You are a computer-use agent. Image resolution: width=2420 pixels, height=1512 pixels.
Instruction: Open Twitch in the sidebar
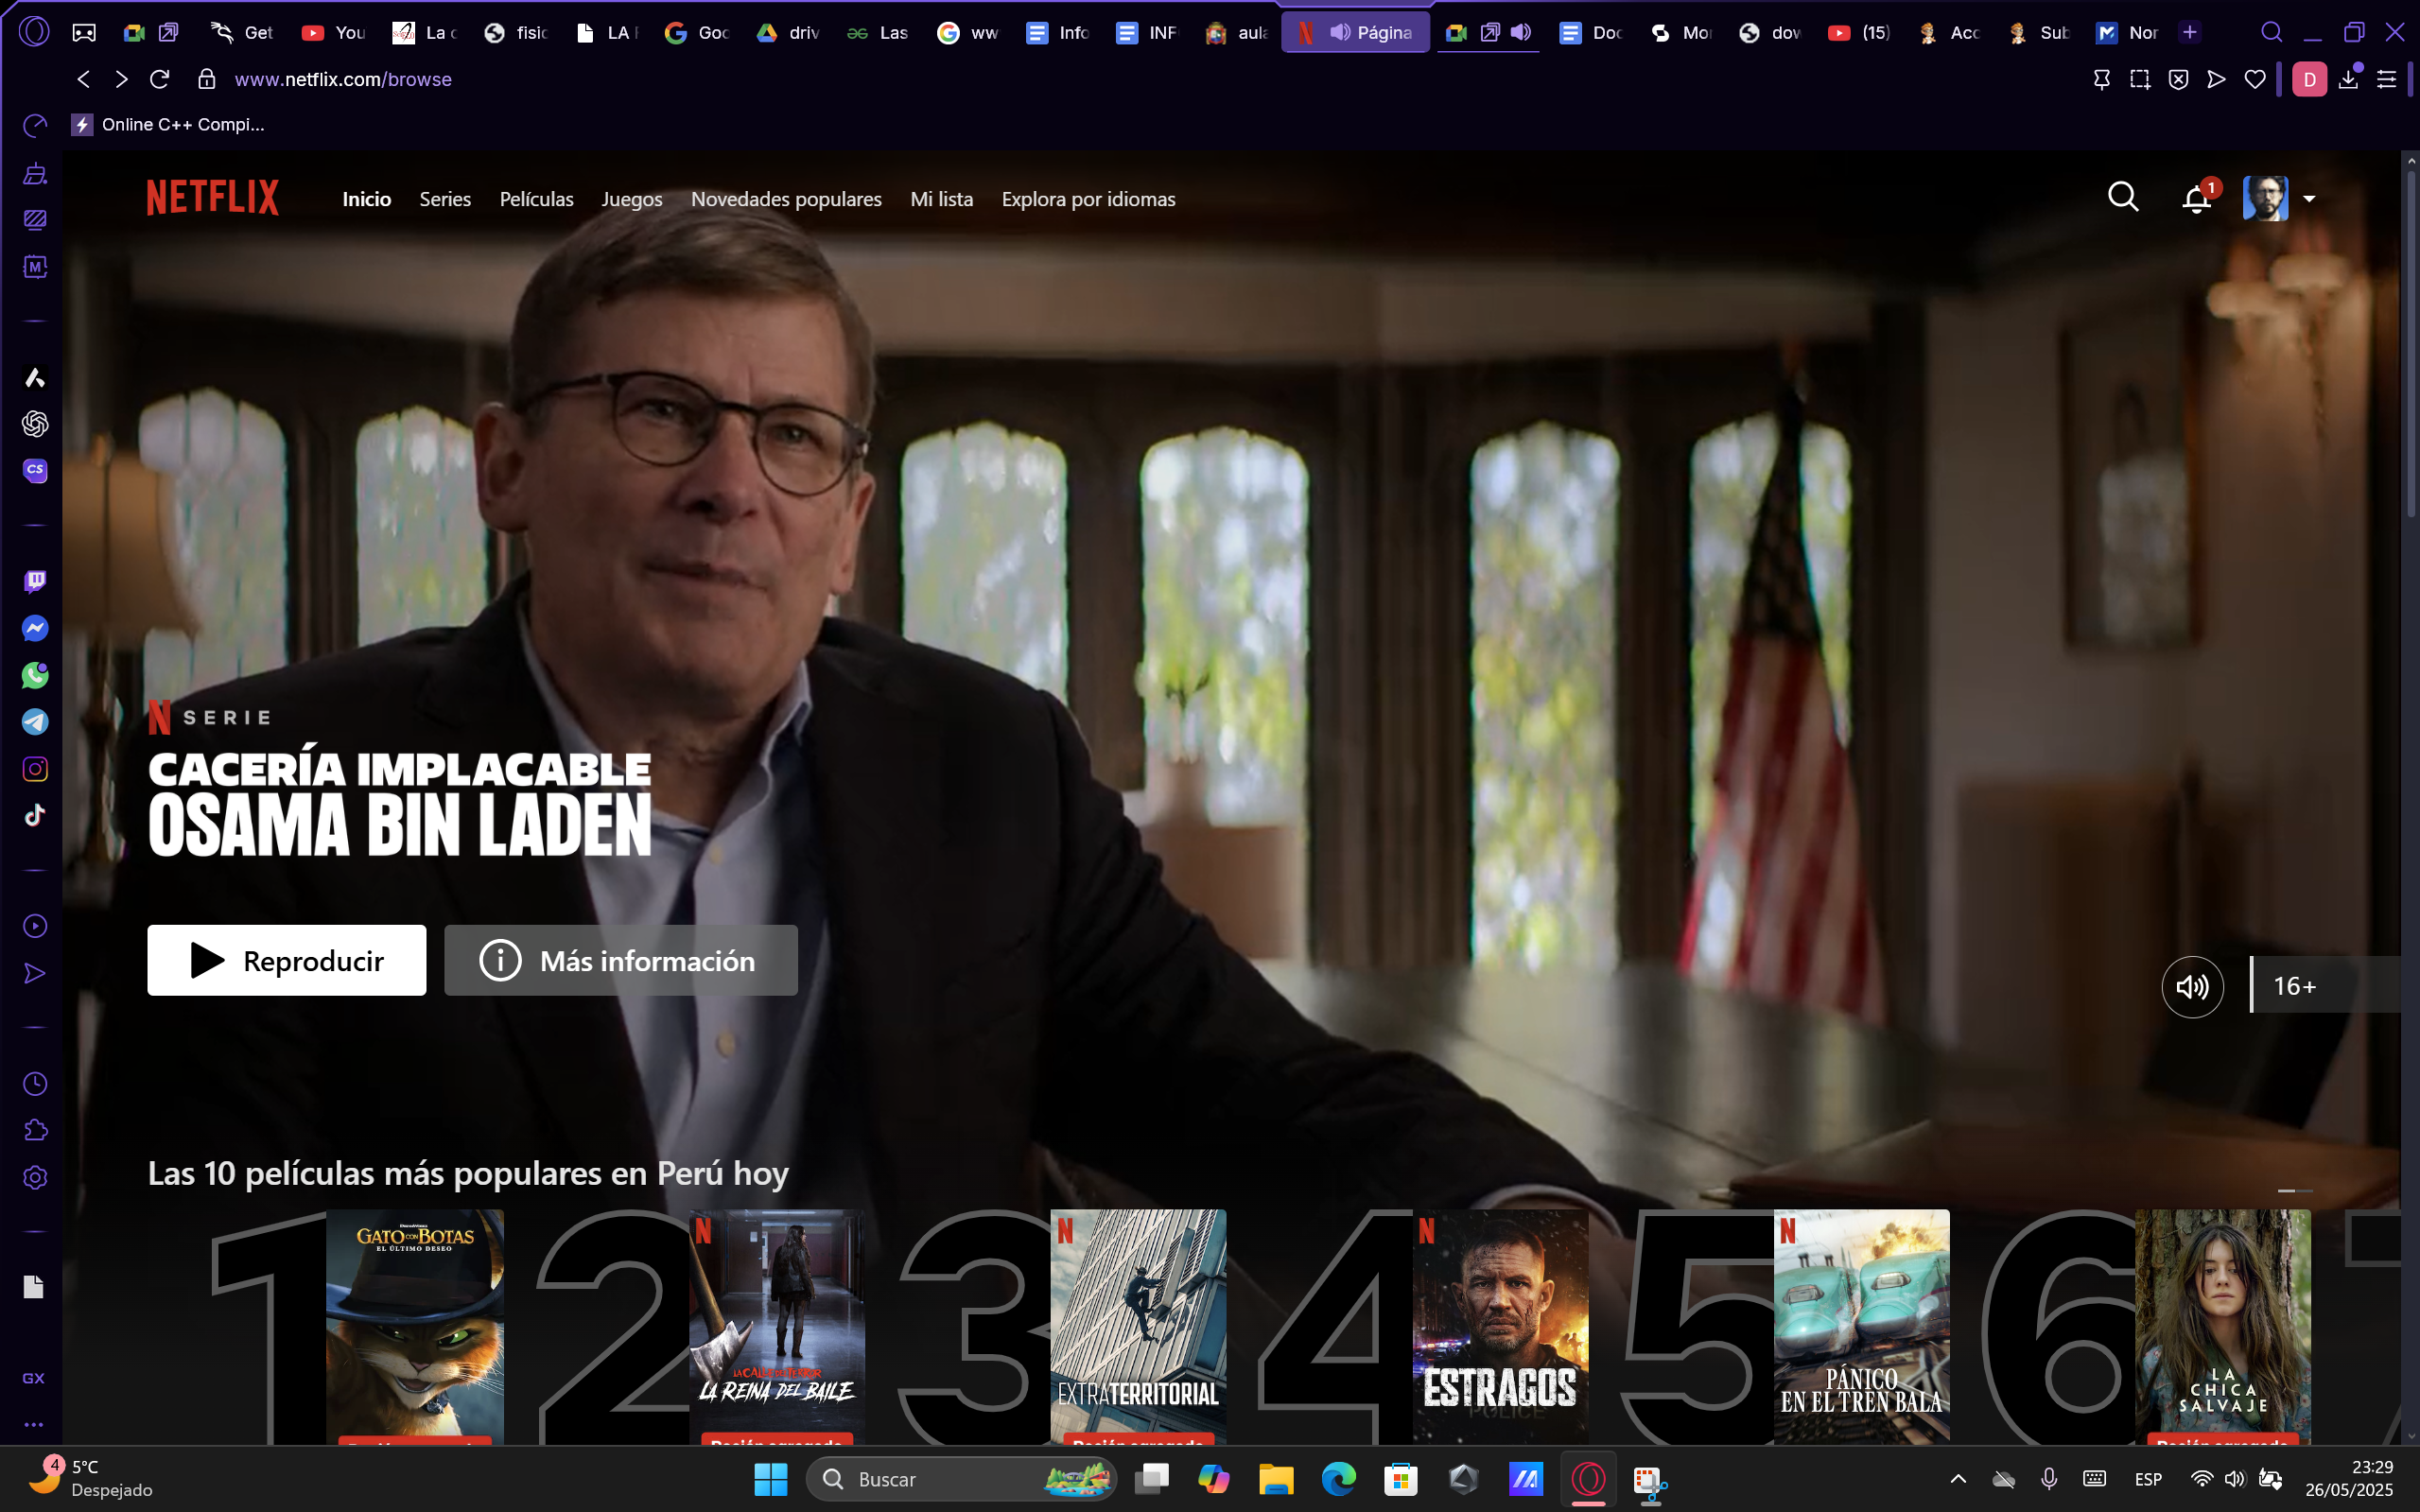point(35,581)
